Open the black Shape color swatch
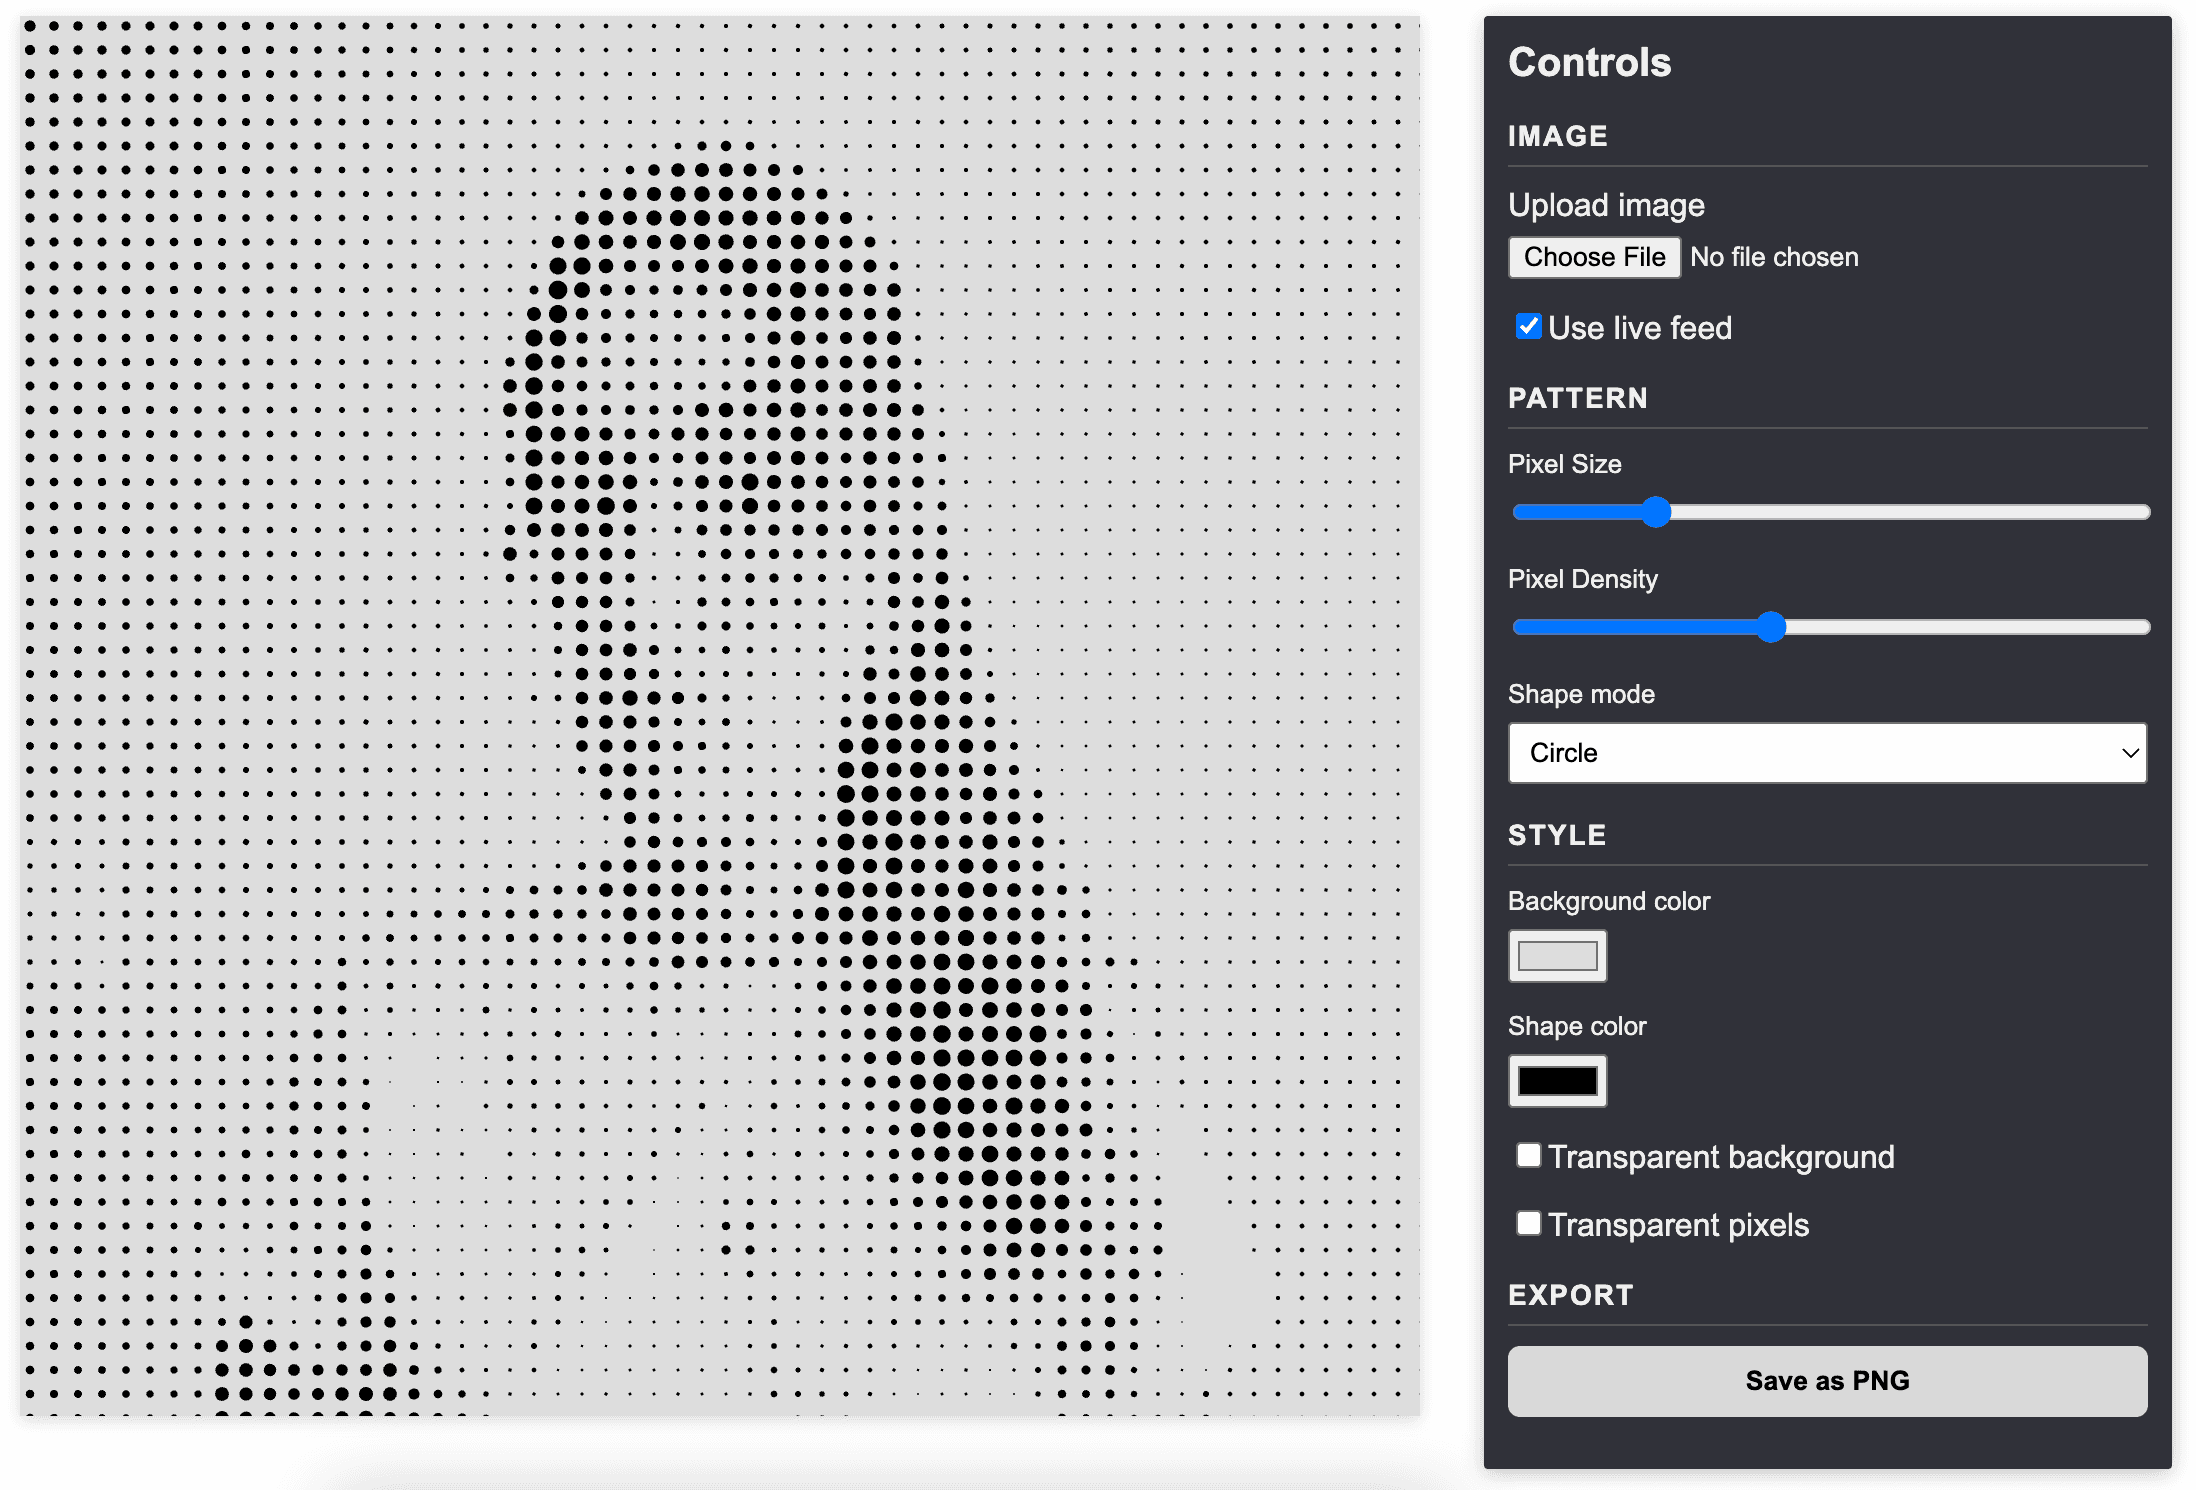 pyautogui.click(x=1557, y=1081)
